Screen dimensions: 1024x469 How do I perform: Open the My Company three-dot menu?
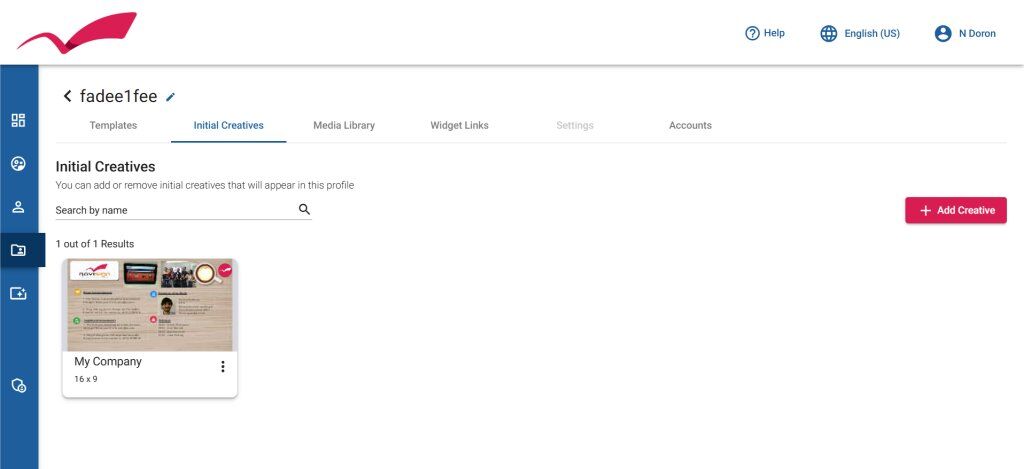pos(222,367)
